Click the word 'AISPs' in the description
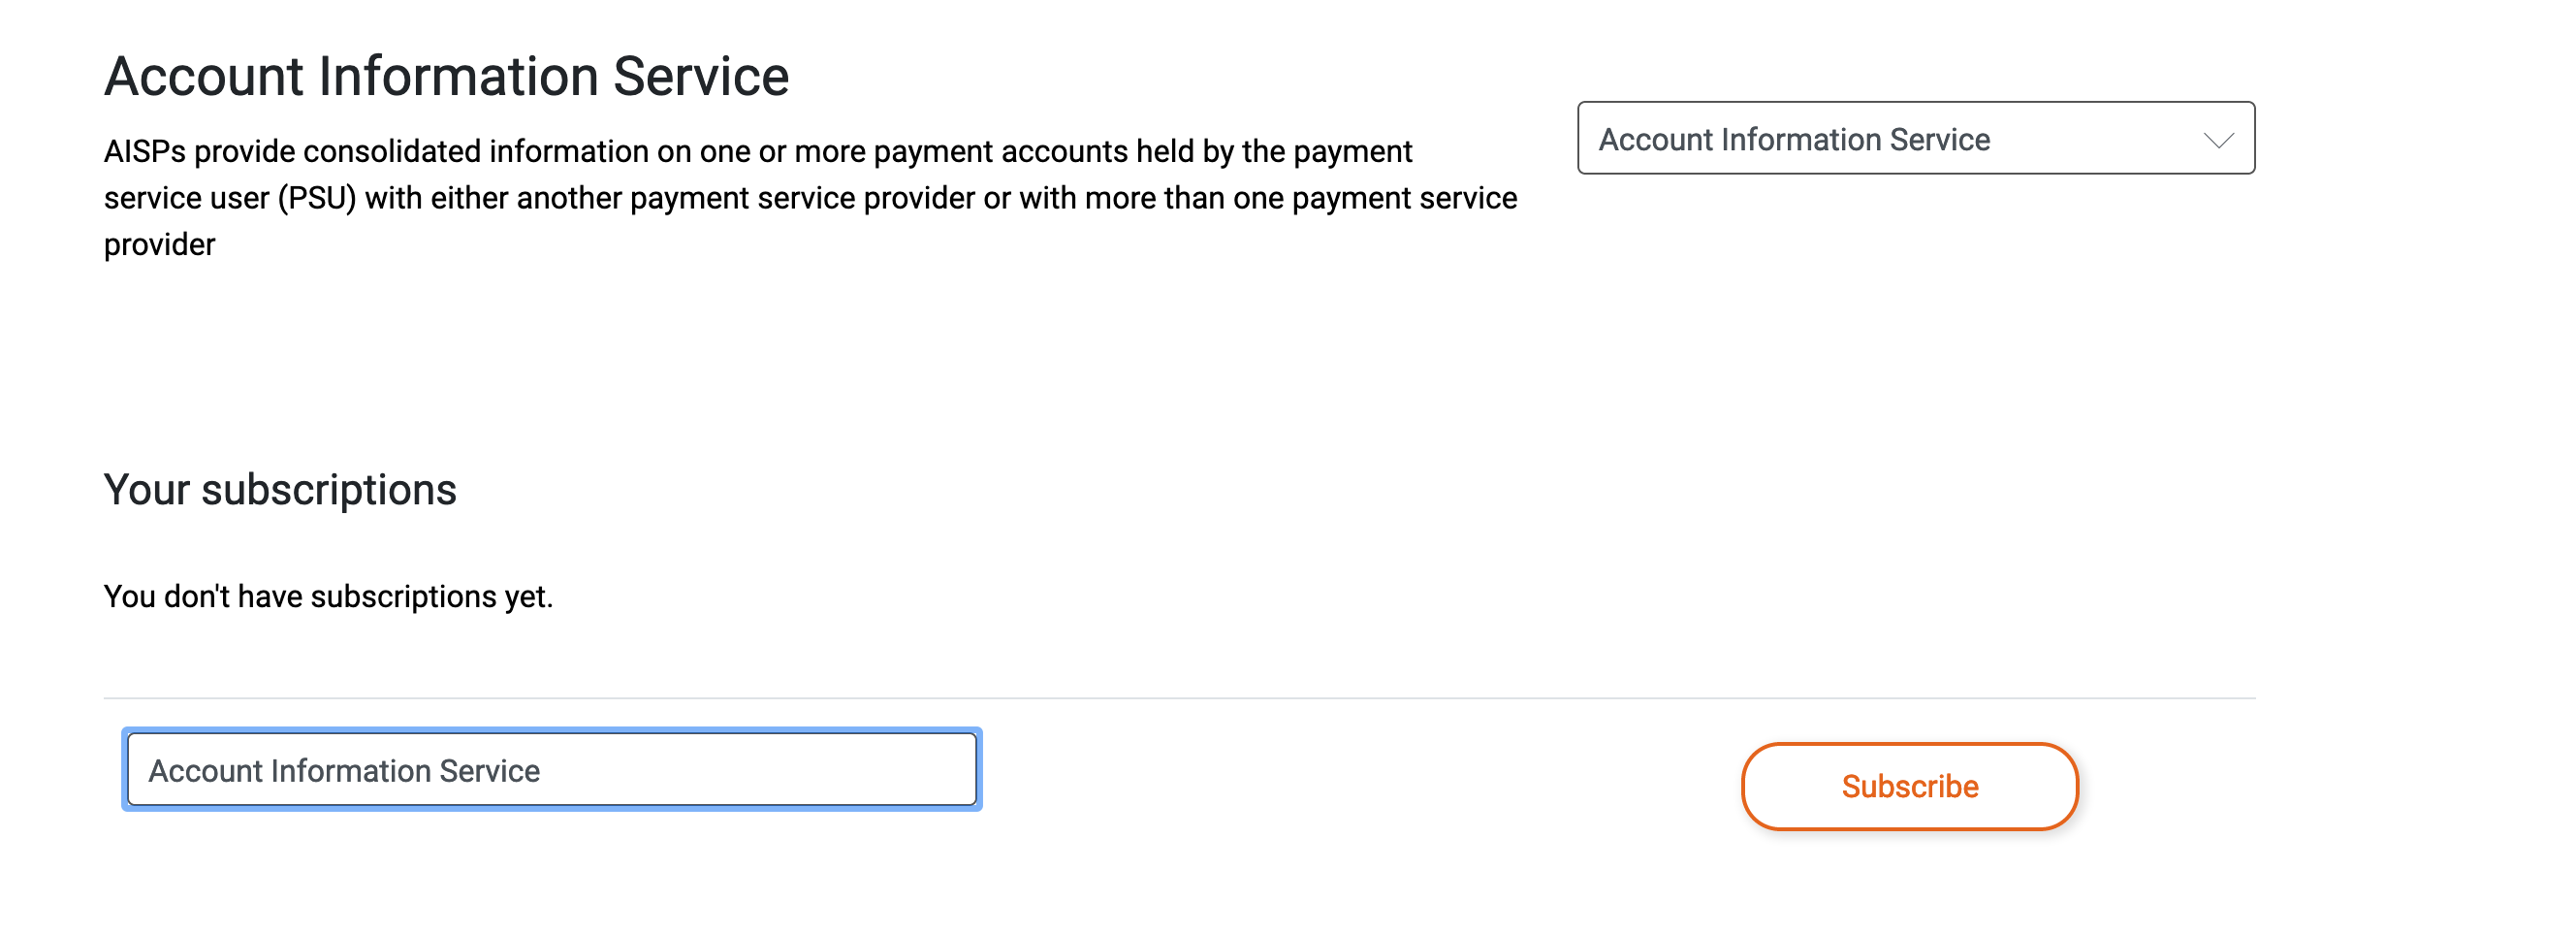The image size is (2576, 935). [144, 152]
